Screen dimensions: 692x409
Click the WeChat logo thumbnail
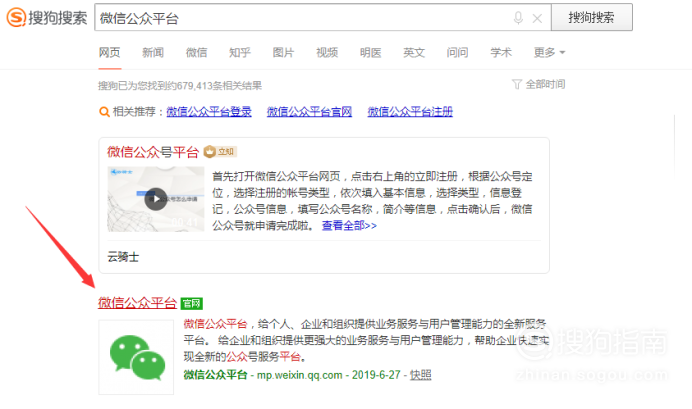[x=136, y=357]
